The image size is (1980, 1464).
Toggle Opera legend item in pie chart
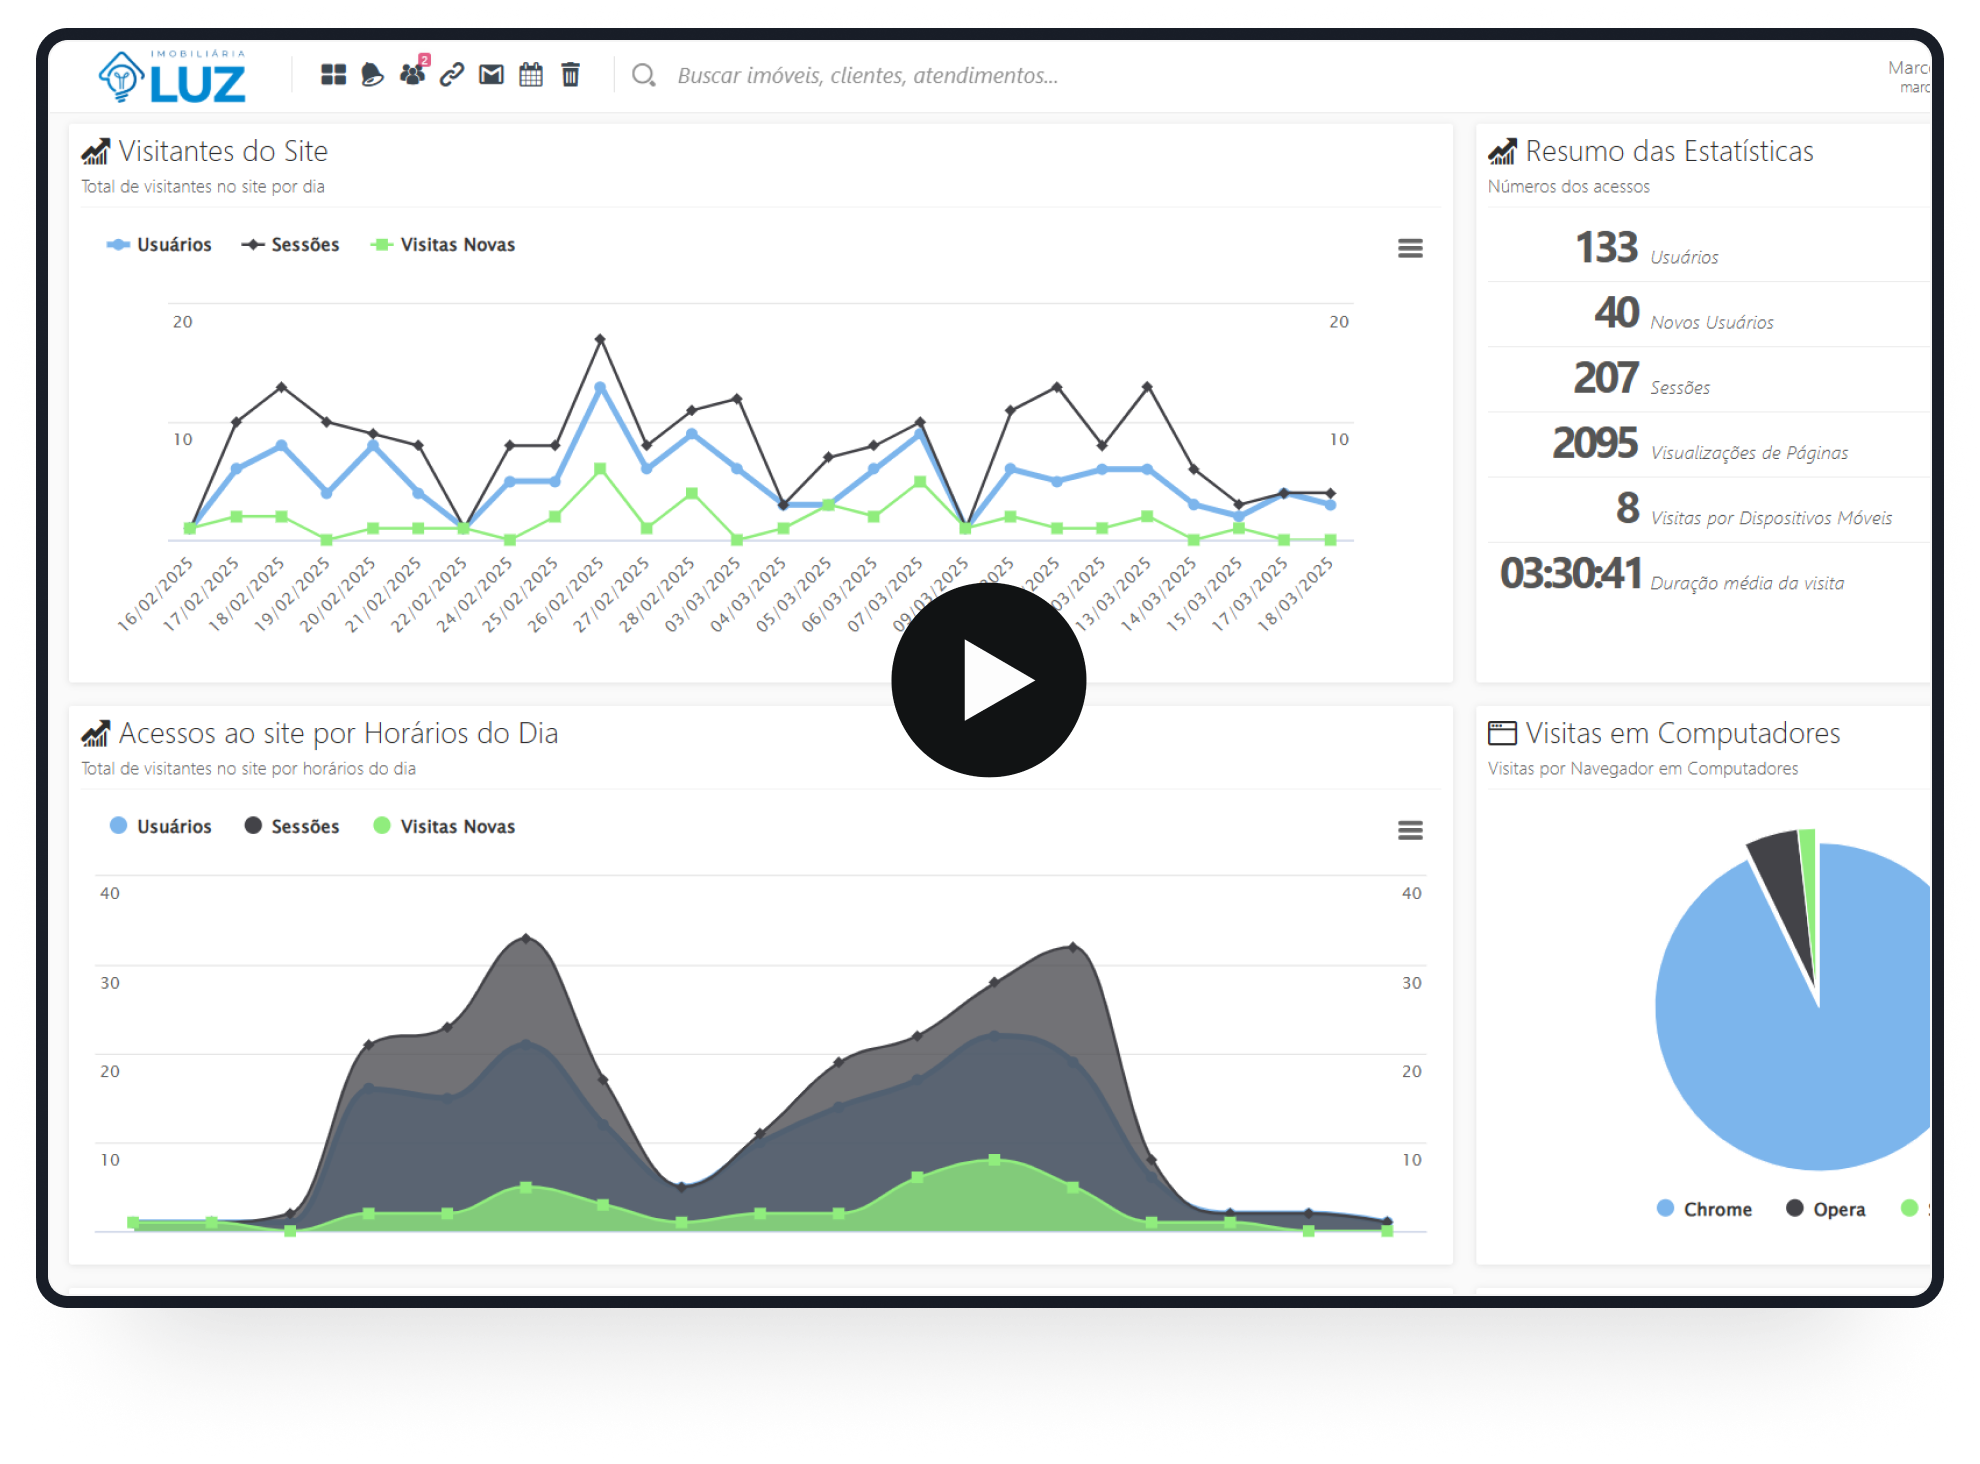click(x=1826, y=1209)
